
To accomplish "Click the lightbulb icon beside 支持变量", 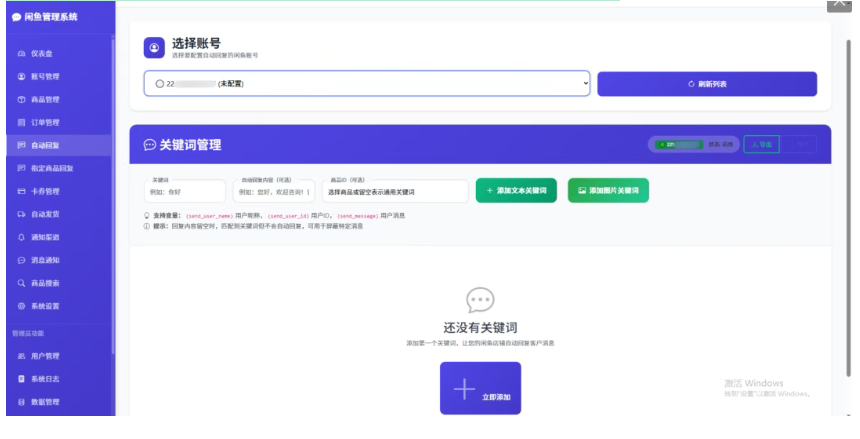I will [146, 216].
